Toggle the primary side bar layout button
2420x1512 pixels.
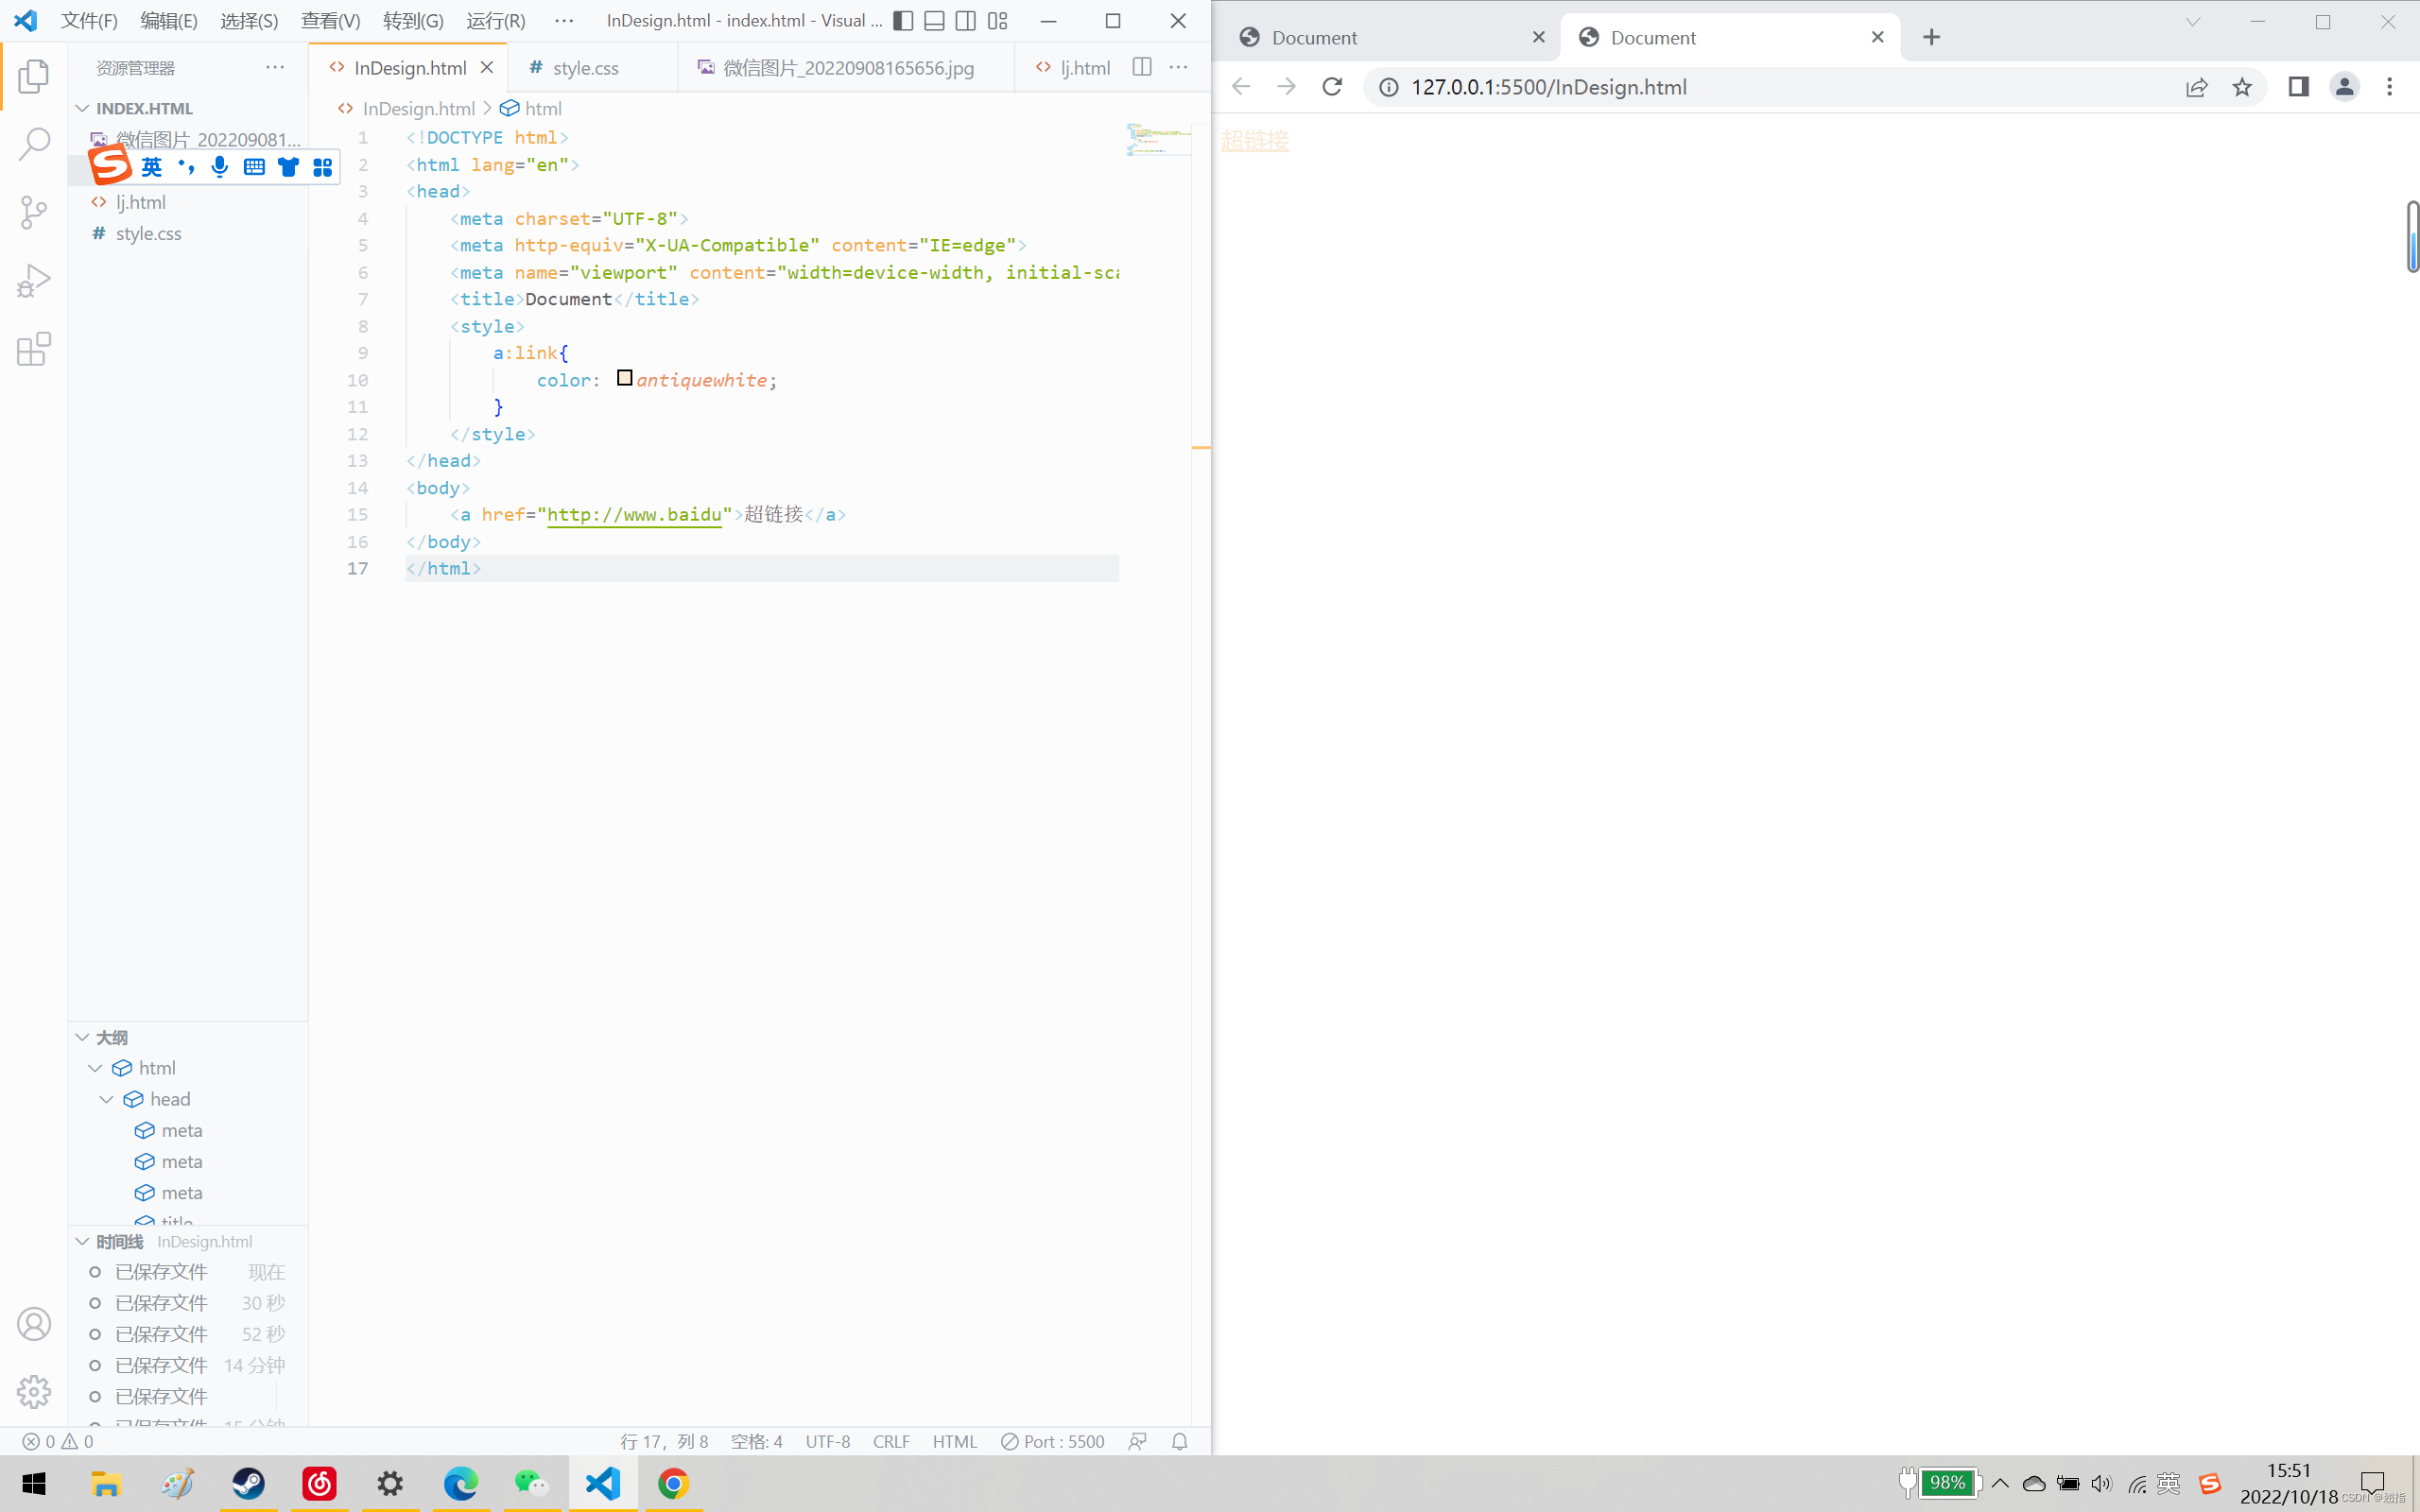[x=903, y=21]
